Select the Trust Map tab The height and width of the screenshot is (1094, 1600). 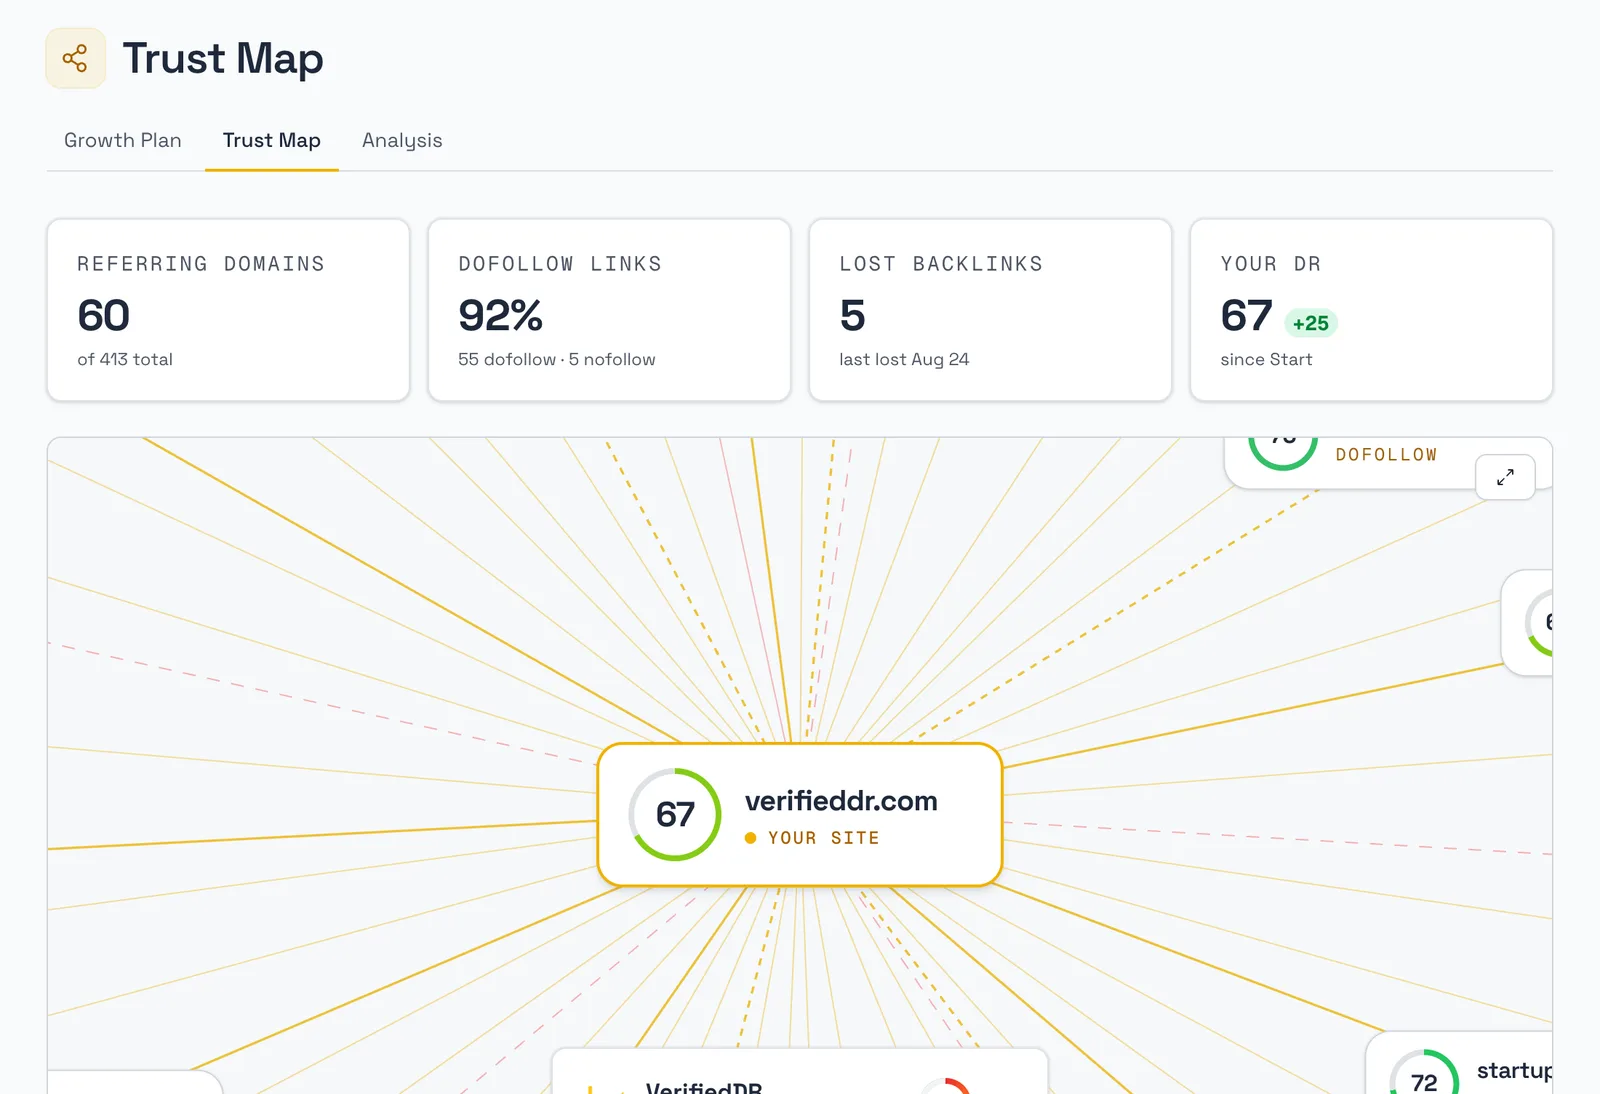(272, 140)
